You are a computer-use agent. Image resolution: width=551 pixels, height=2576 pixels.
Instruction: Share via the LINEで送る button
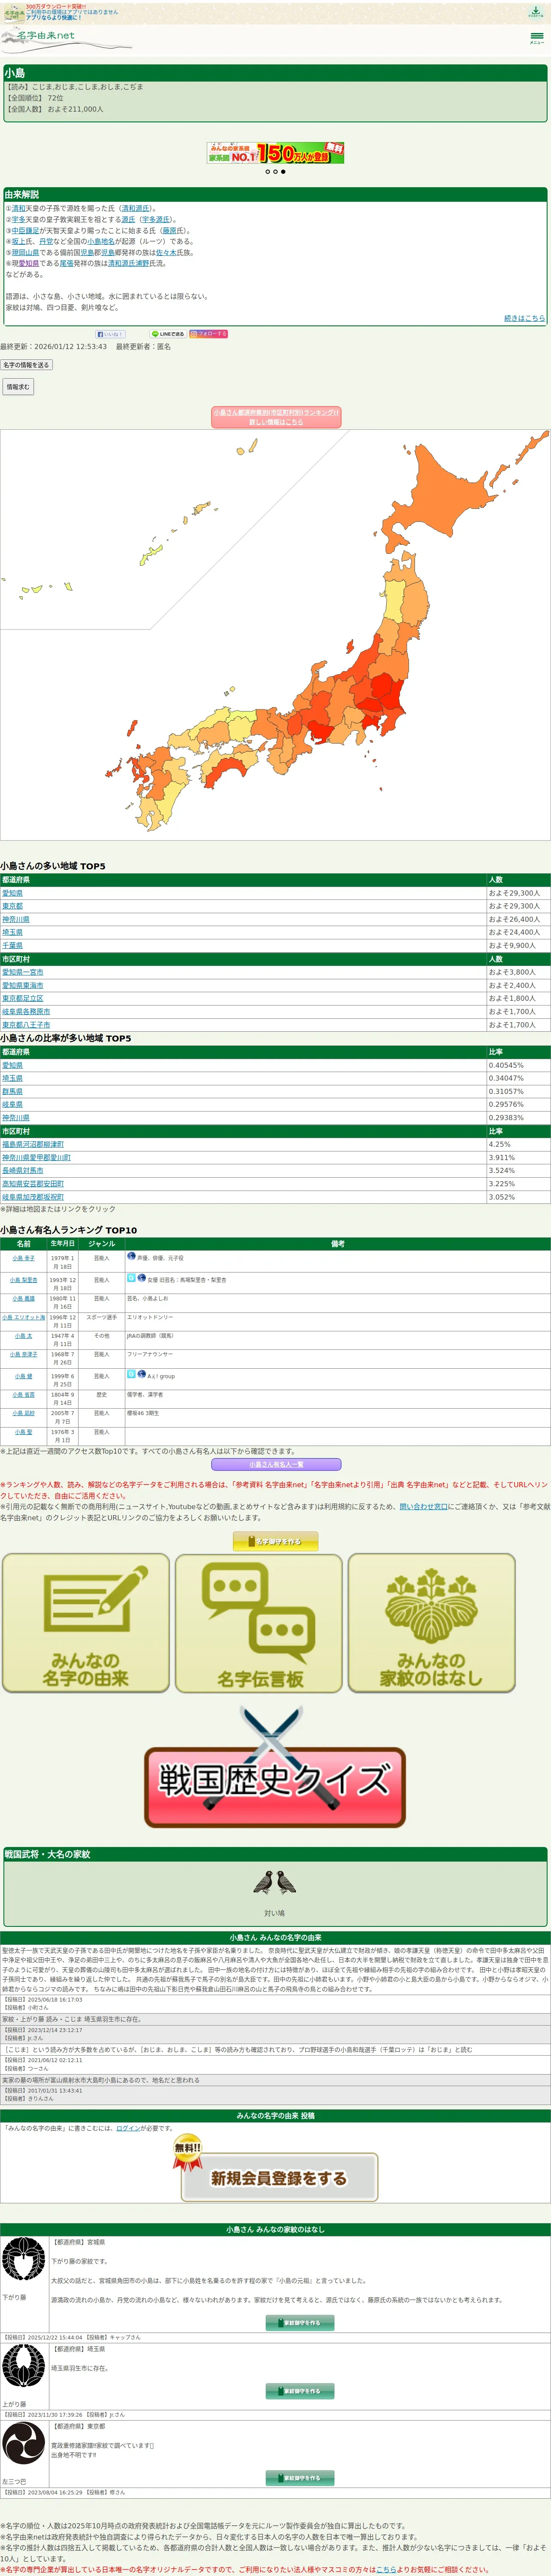pyautogui.click(x=168, y=334)
